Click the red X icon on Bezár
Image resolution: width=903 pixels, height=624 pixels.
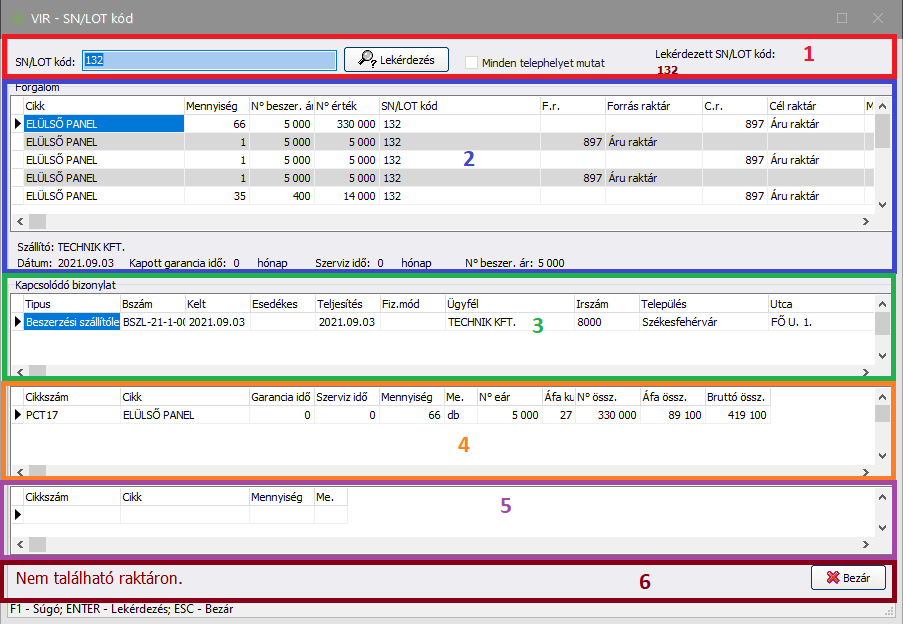[832, 578]
